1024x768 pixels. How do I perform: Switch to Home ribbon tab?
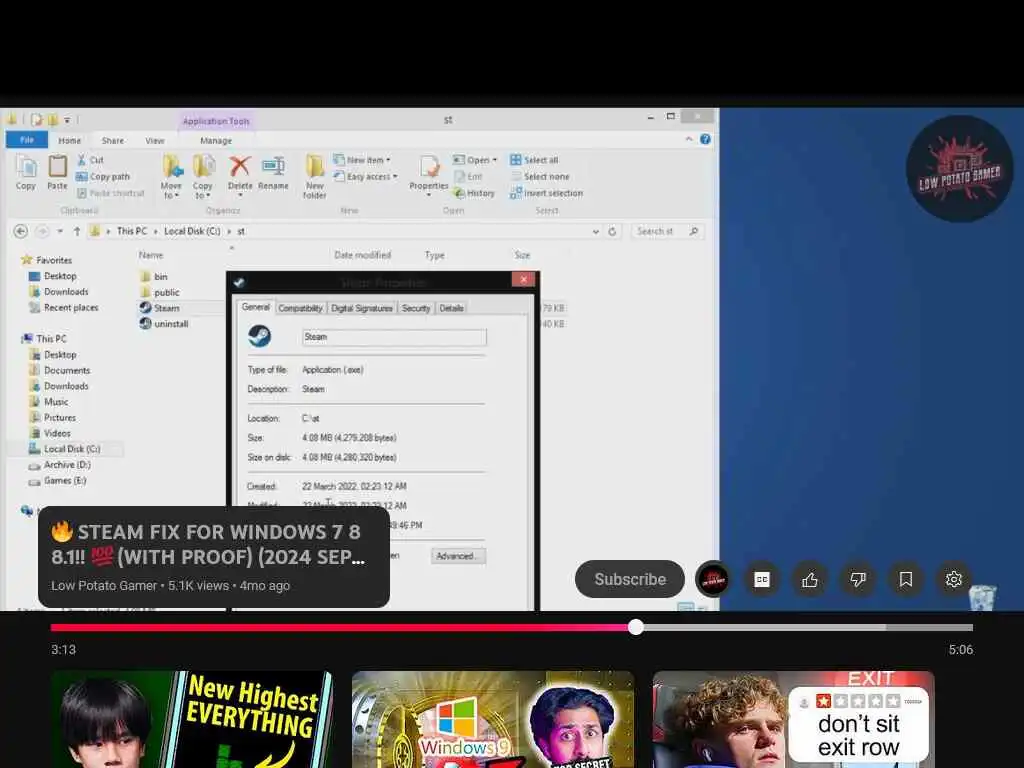tap(69, 140)
